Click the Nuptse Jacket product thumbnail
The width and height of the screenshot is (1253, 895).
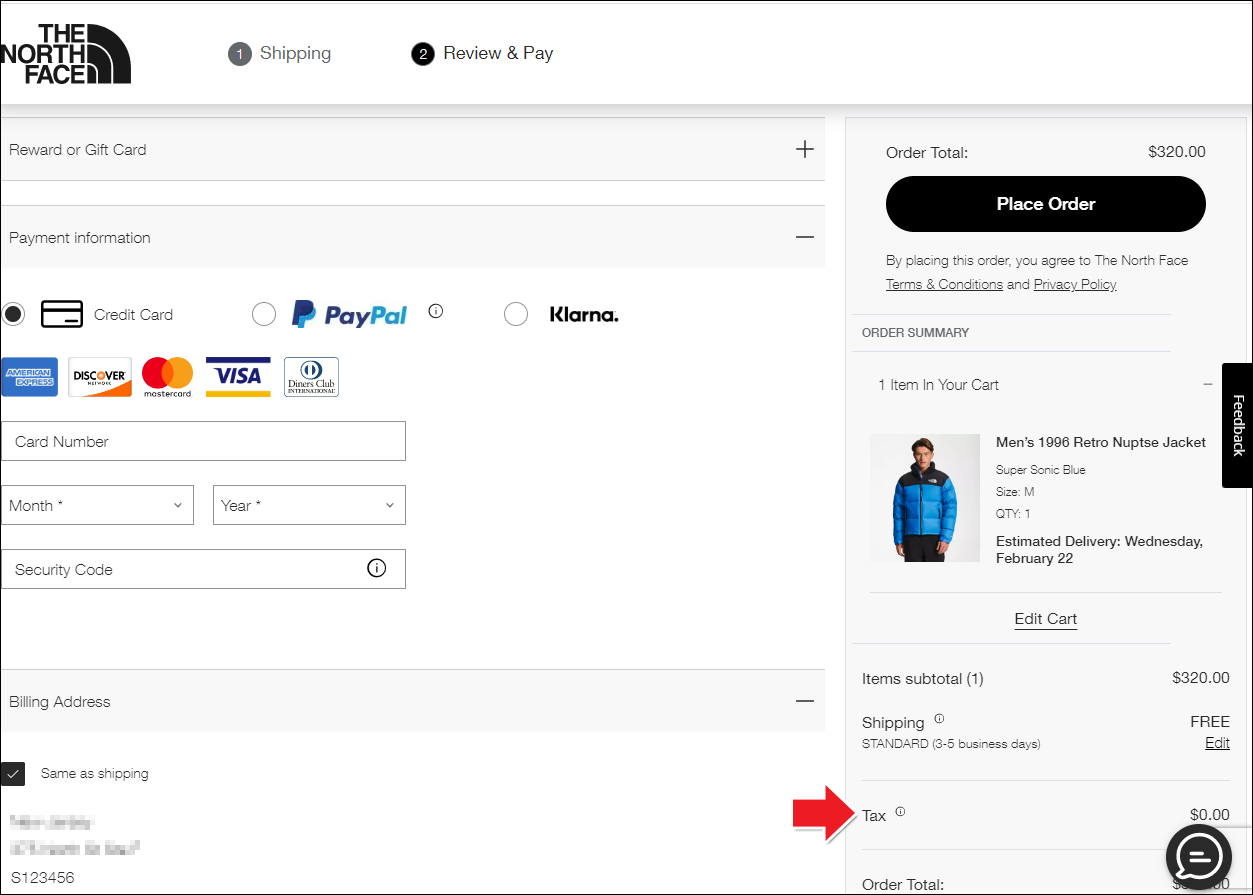pyautogui.click(x=925, y=498)
